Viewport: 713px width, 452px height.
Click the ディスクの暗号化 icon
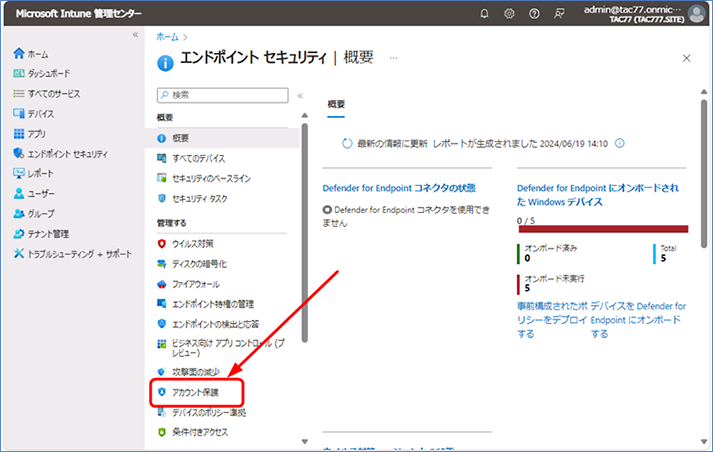click(x=161, y=264)
